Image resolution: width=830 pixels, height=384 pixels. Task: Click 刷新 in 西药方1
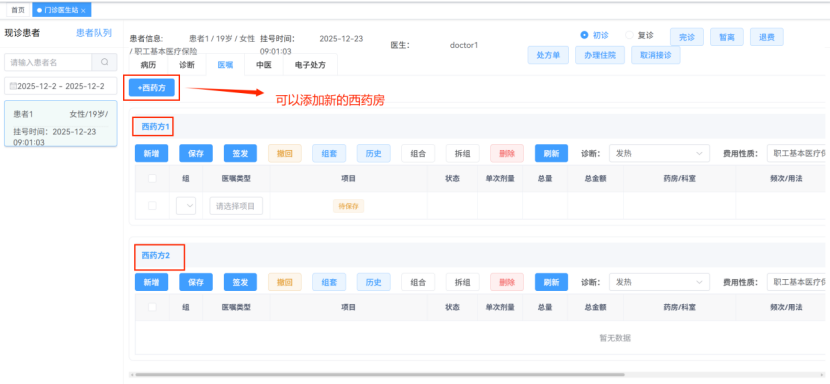pyautogui.click(x=552, y=154)
